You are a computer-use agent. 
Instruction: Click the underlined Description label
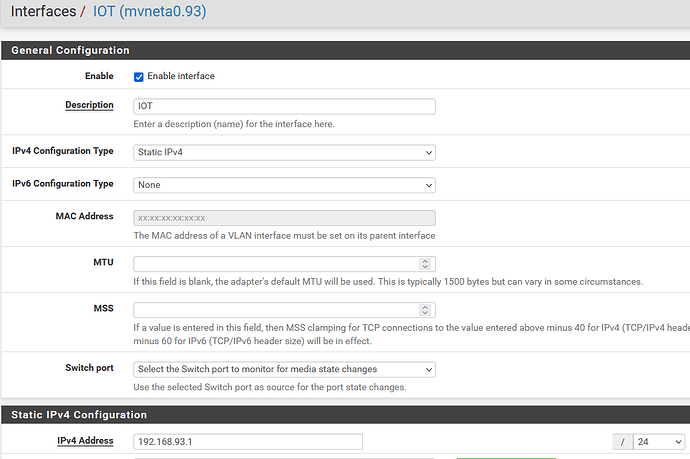click(x=89, y=105)
